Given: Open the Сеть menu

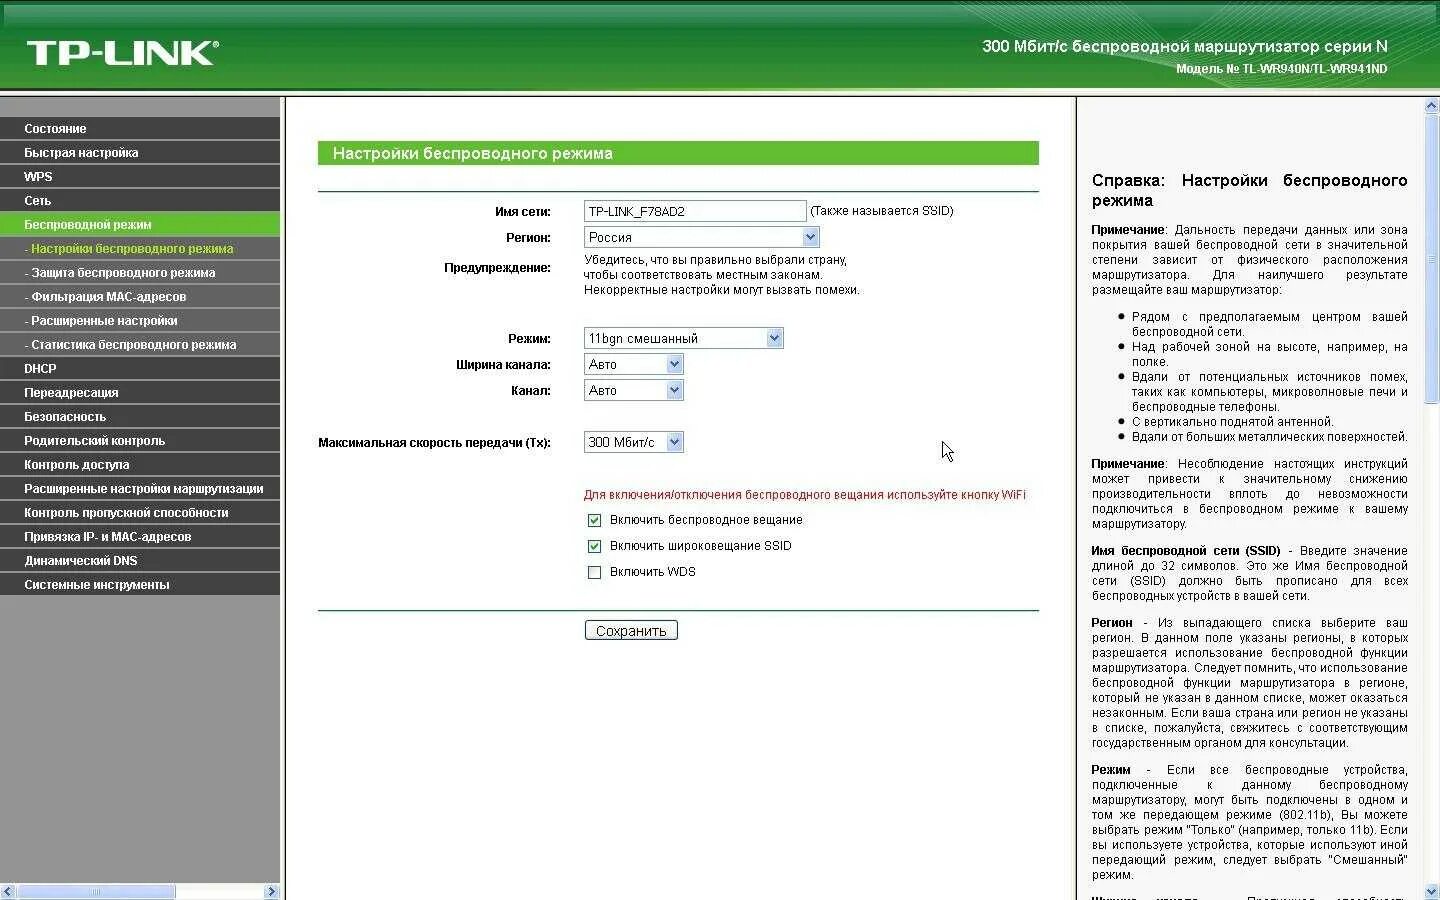Looking at the screenshot, I should click(x=140, y=200).
